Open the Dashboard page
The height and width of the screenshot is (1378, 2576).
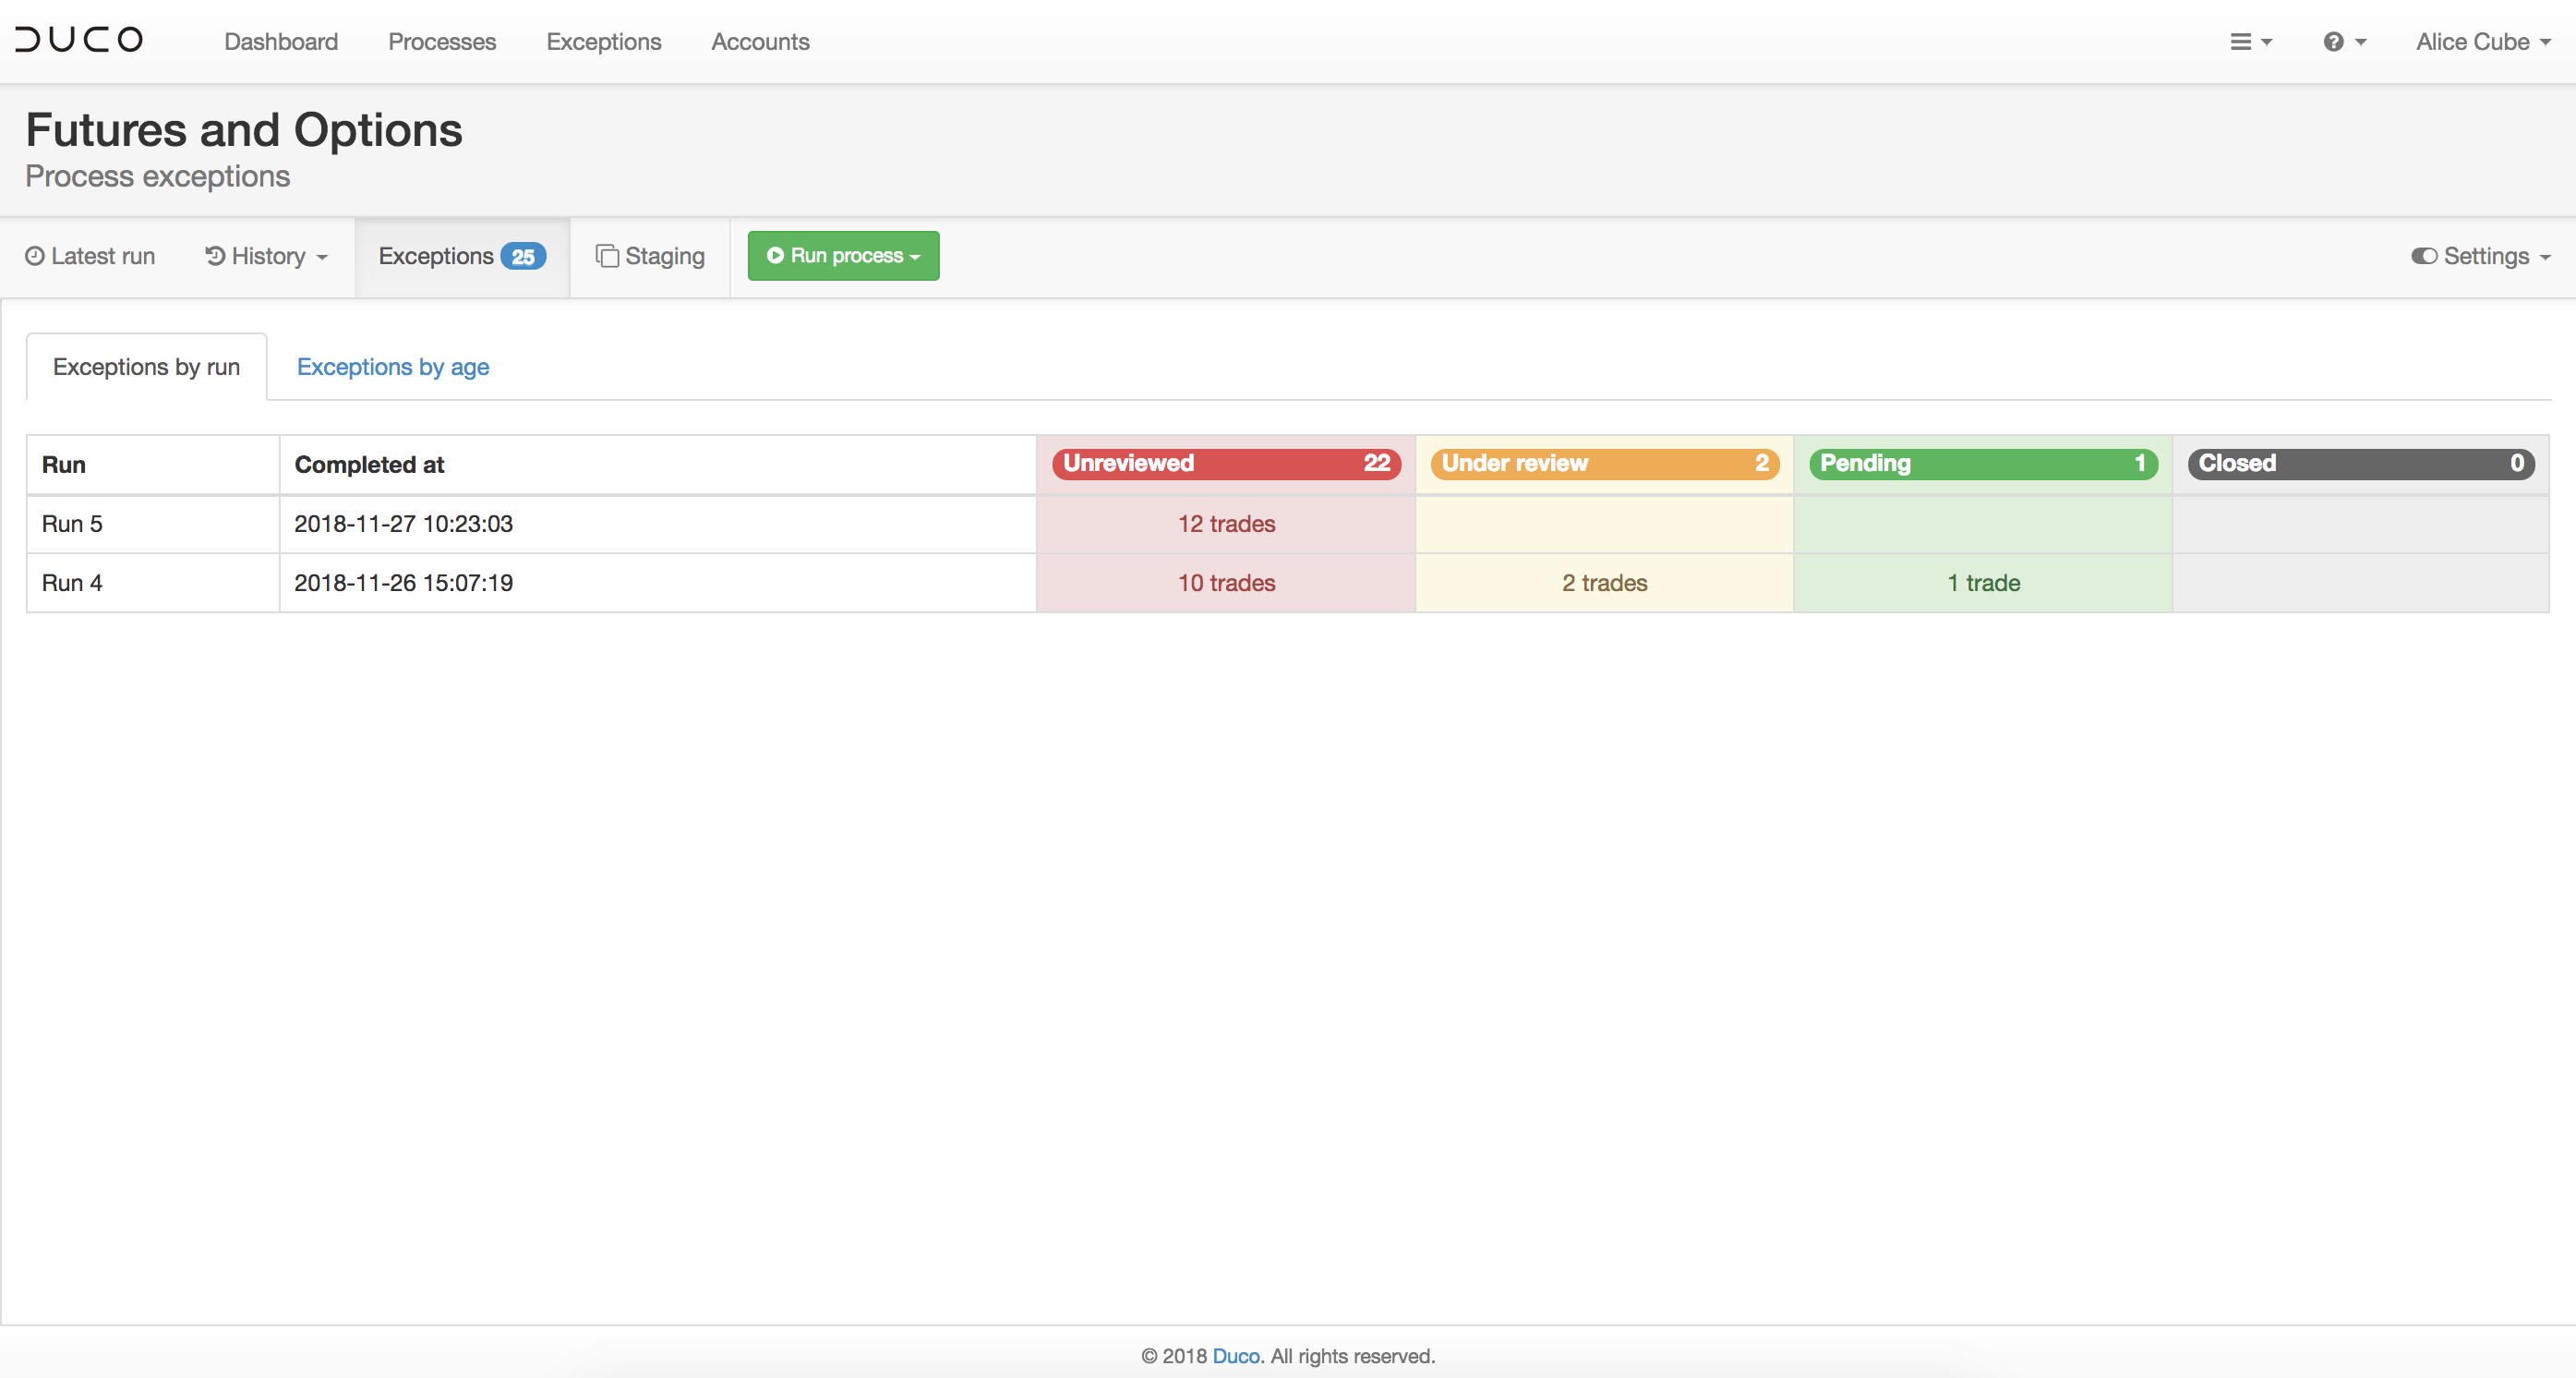pos(281,42)
